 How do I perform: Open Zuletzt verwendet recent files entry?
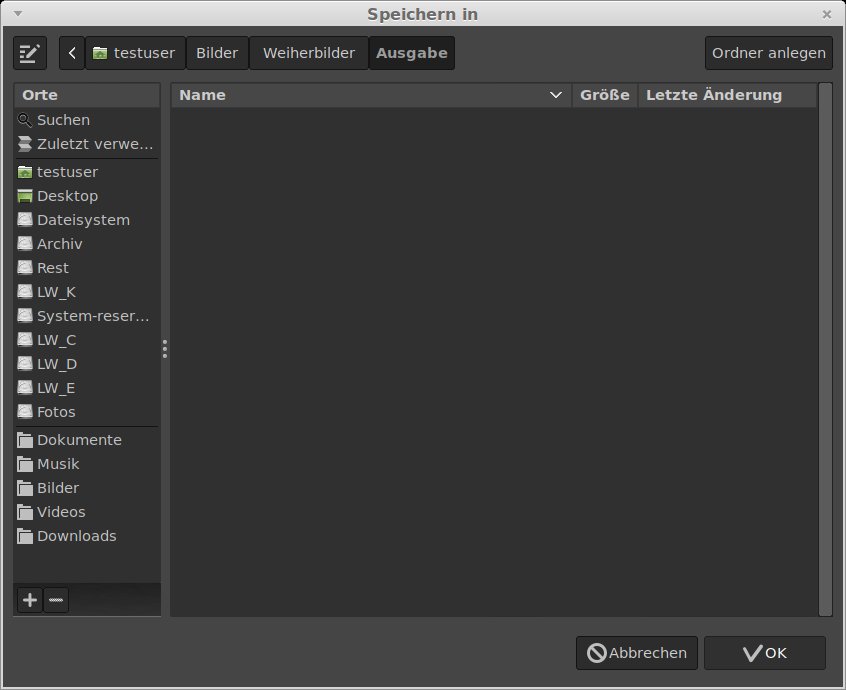(x=87, y=144)
